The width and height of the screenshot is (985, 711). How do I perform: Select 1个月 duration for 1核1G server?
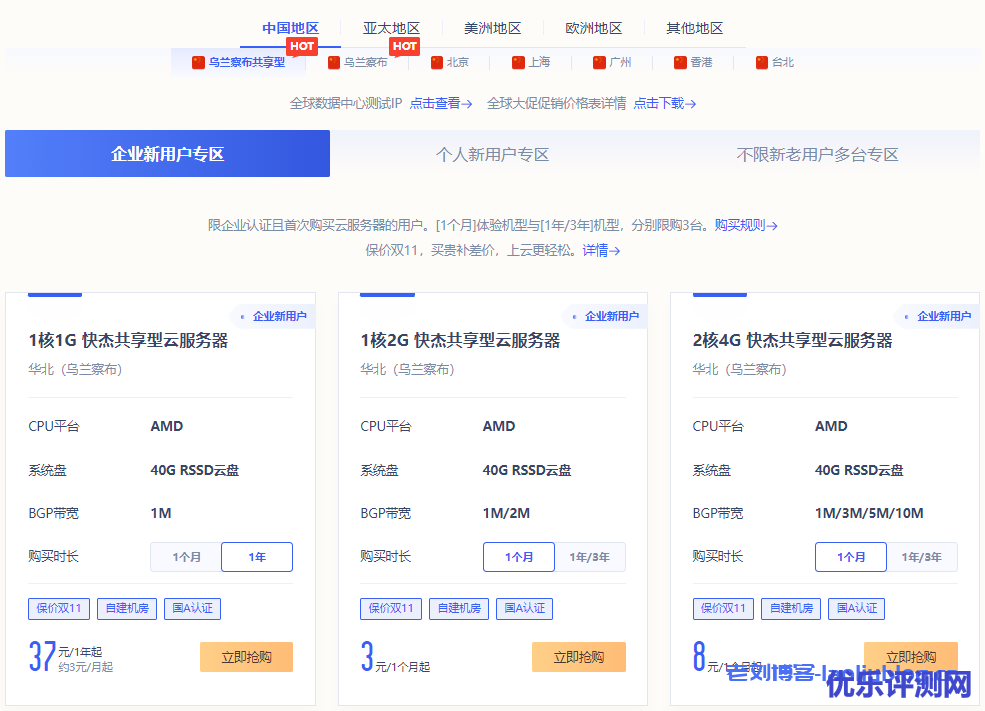pos(186,557)
